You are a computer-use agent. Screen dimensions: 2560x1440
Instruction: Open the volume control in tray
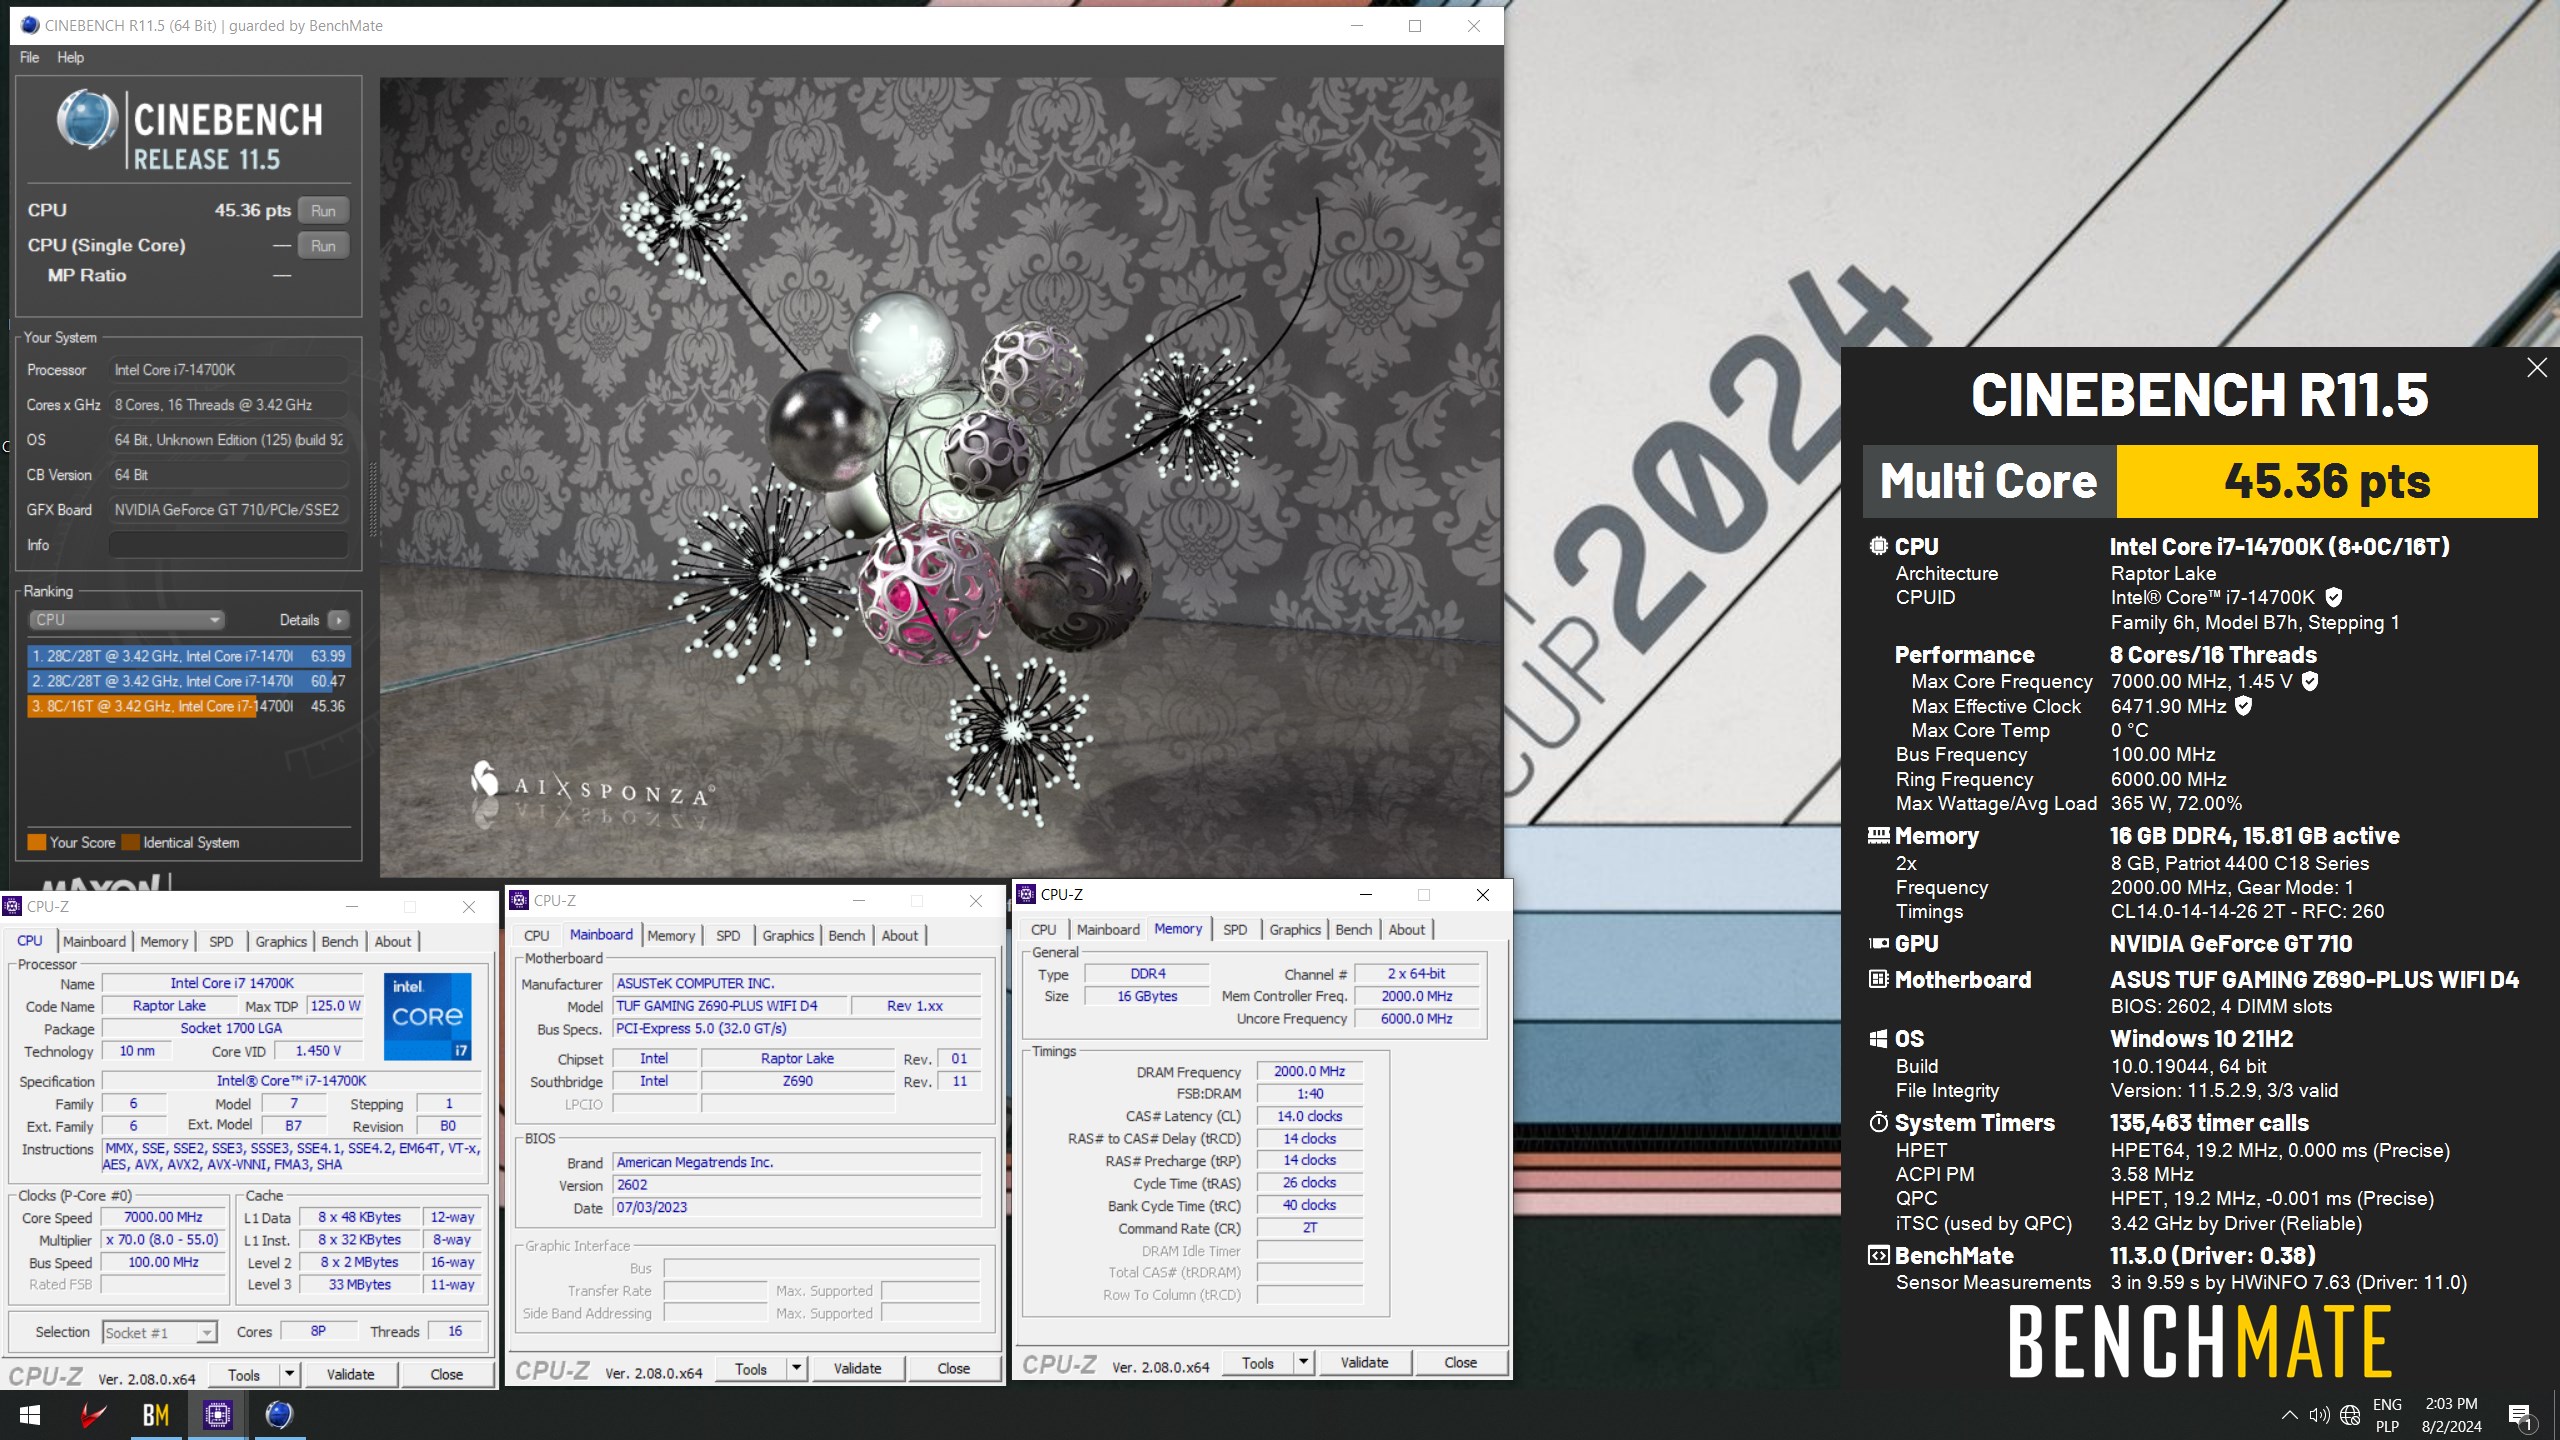pyautogui.click(x=2319, y=1415)
